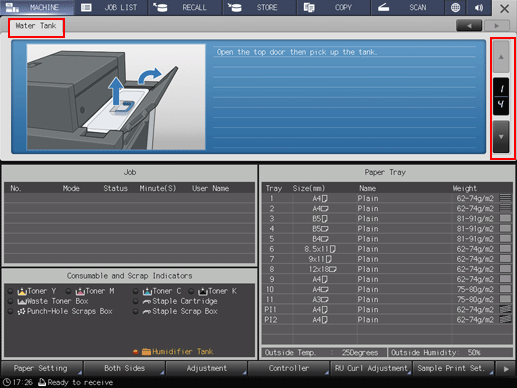Click the Outside Humidity reading
The width and height of the screenshot is (517, 388).
click(x=450, y=353)
